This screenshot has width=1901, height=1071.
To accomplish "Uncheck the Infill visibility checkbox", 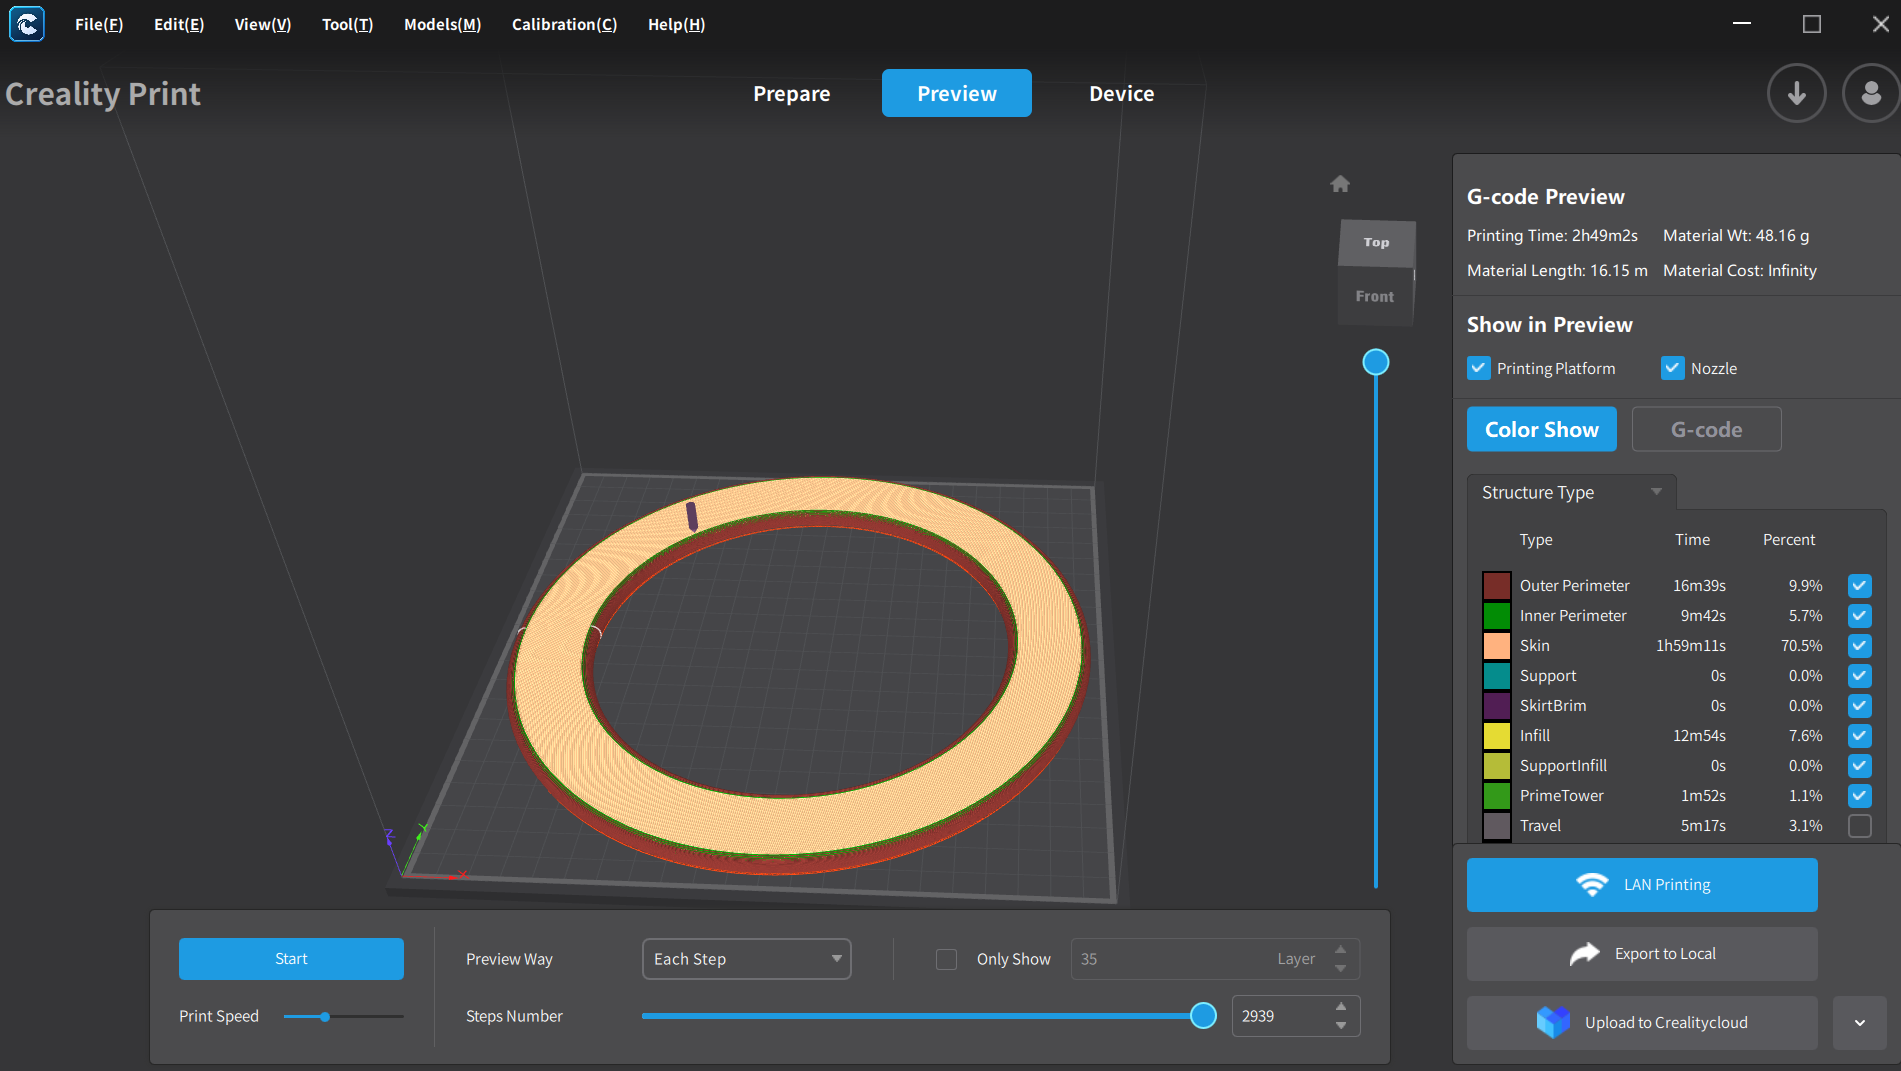I will 1860,736.
